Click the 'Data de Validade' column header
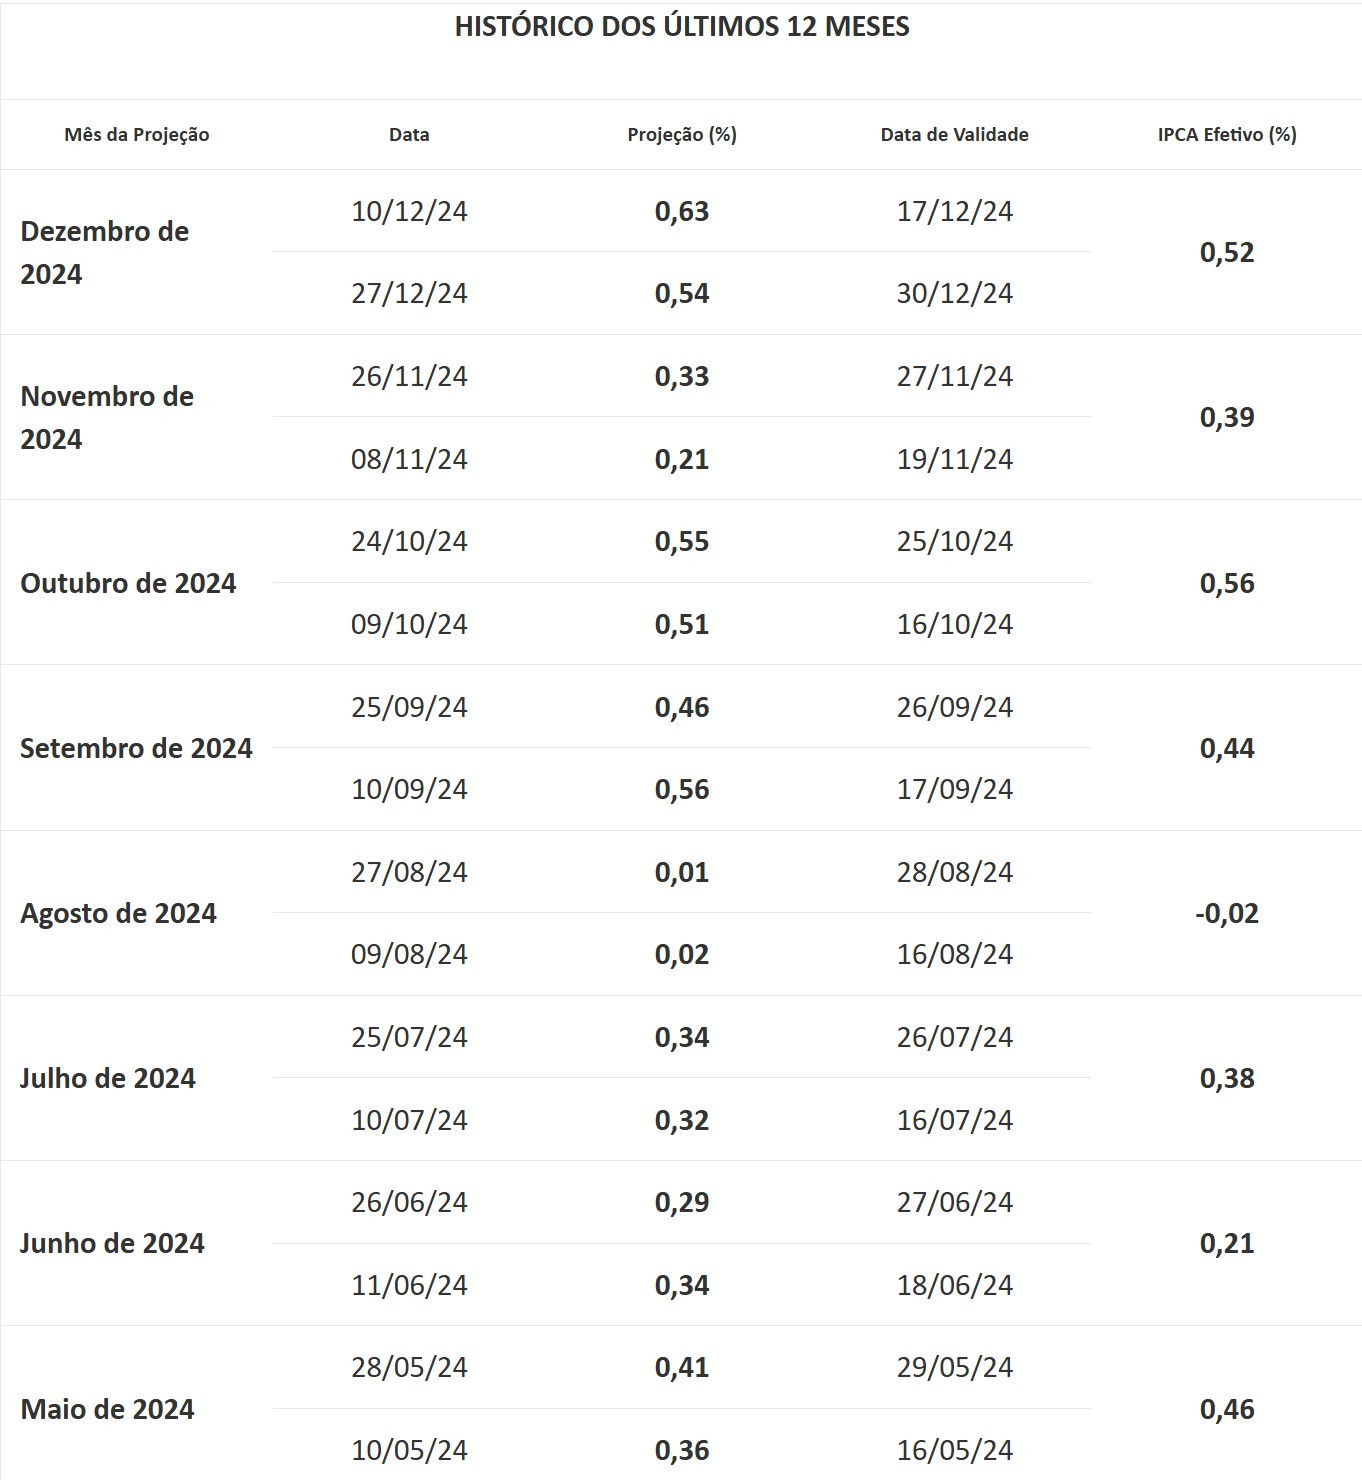1362x1480 pixels. [954, 134]
